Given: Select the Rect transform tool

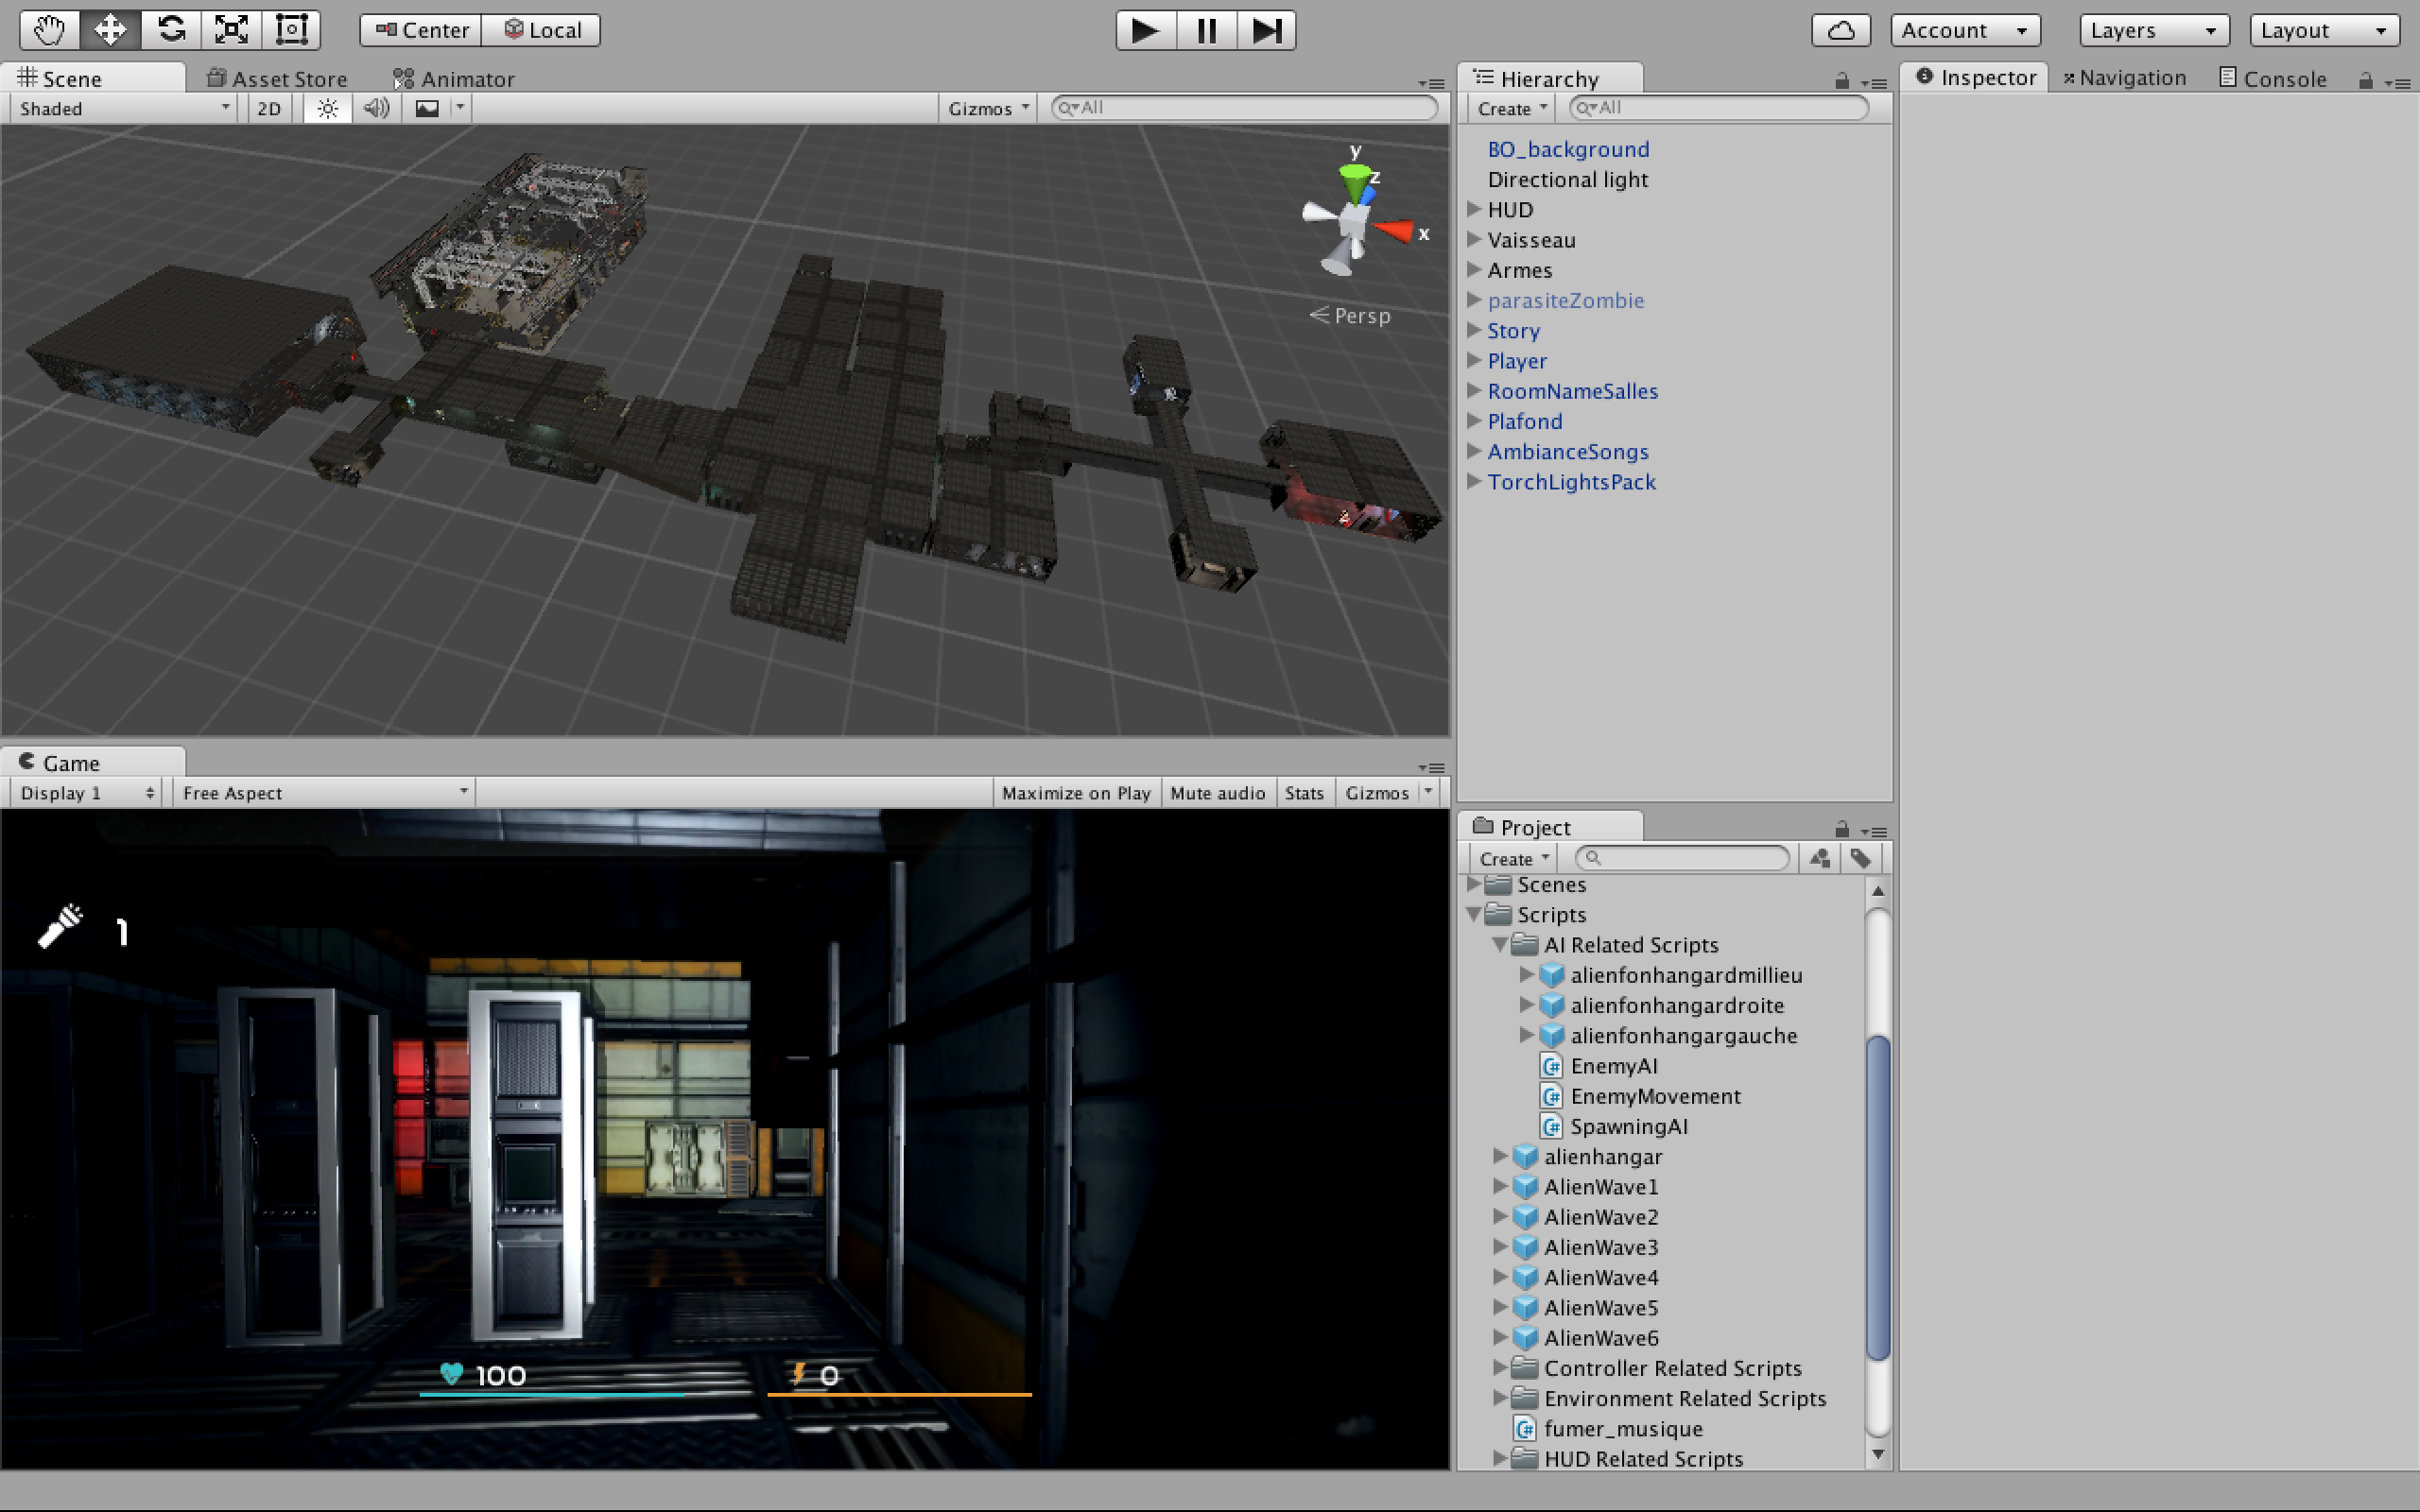Looking at the screenshot, I should click(291, 30).
